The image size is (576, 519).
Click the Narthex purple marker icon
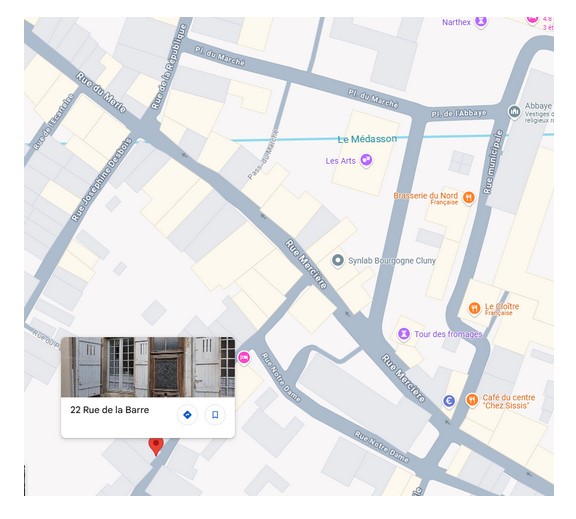481,22
